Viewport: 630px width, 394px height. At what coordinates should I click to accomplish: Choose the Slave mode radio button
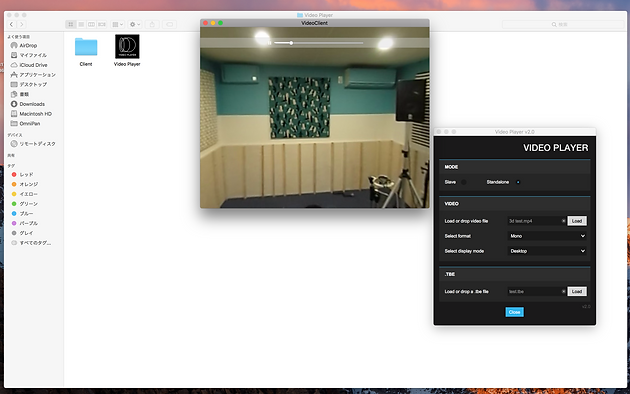[464, 182]
